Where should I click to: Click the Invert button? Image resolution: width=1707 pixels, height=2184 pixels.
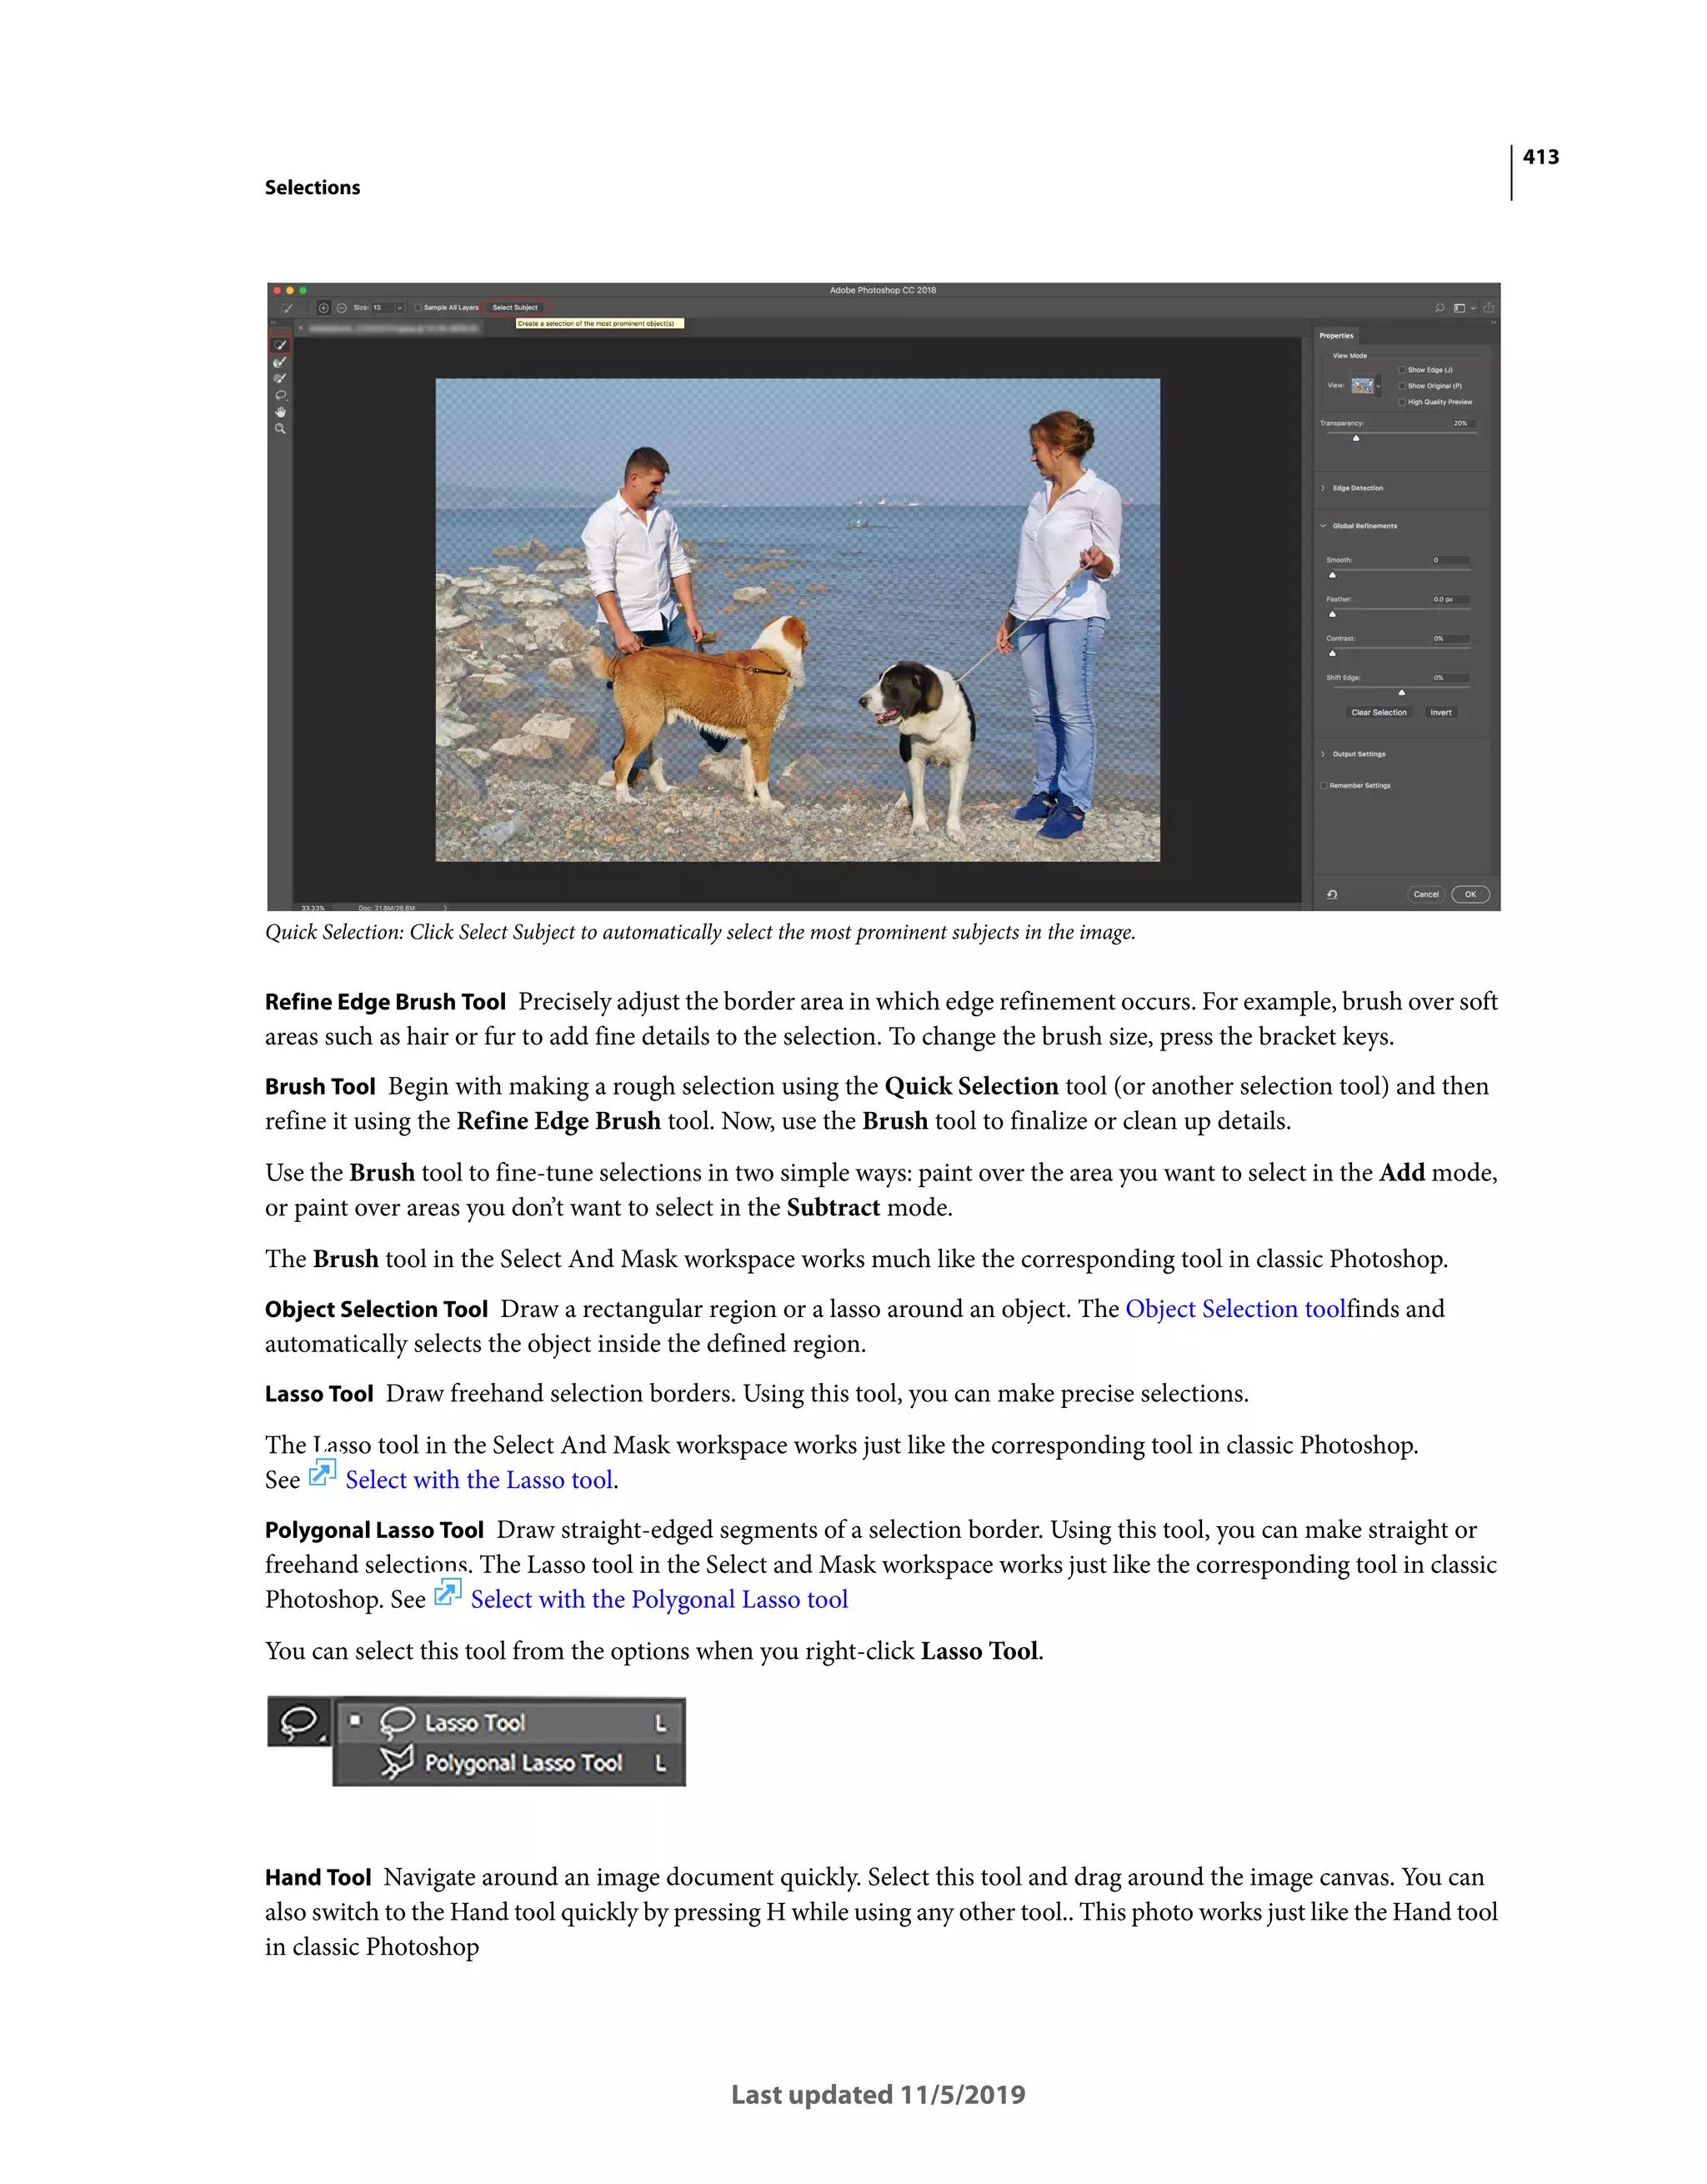point(1441,713)
